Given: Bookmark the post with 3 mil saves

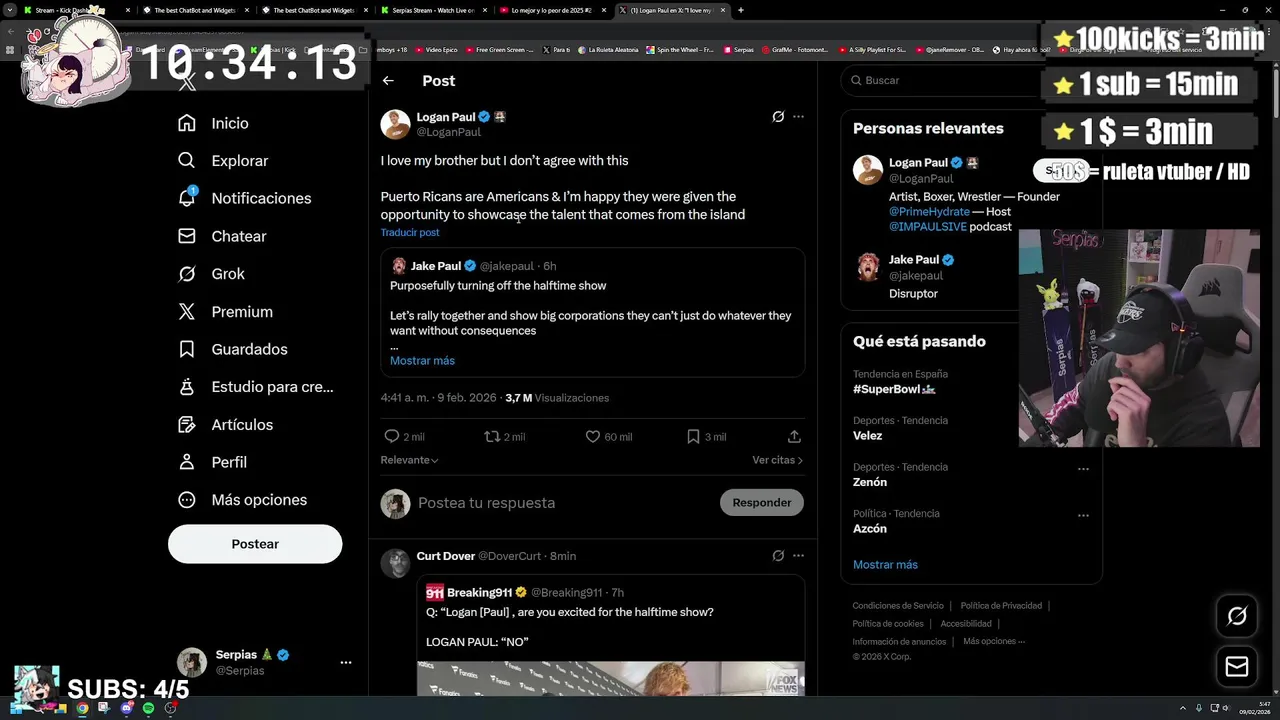Looking at the screenshot, I should point(693,436).
